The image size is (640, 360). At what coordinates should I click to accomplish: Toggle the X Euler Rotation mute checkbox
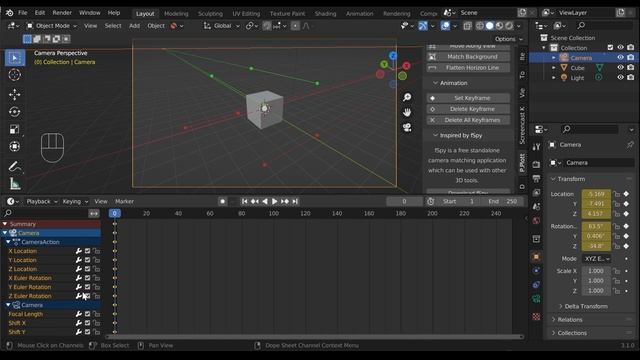click(x=87, y=278)
